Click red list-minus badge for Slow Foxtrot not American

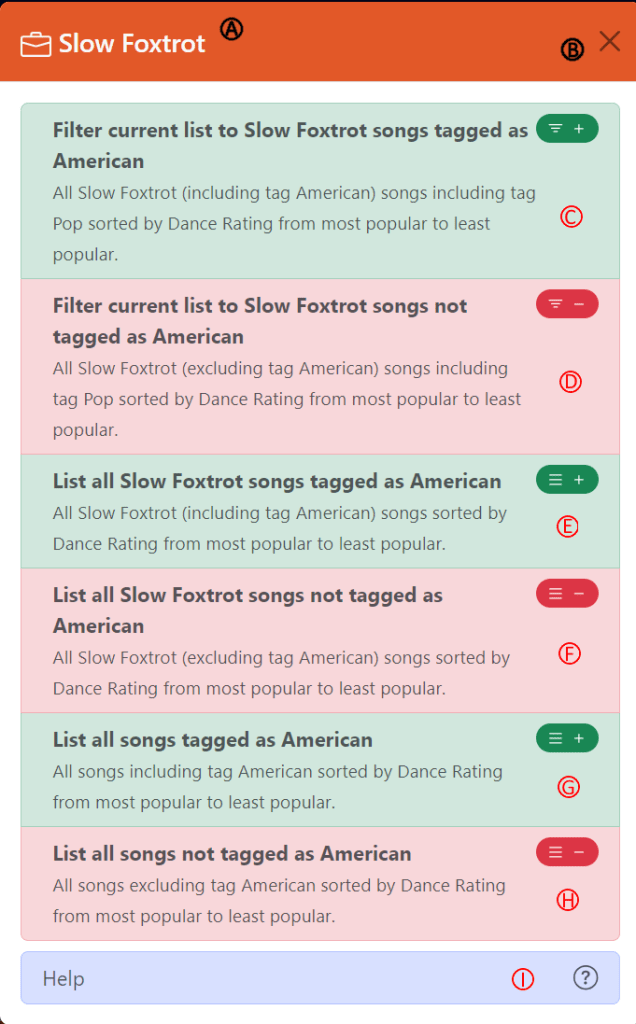(x=567, y=594)
